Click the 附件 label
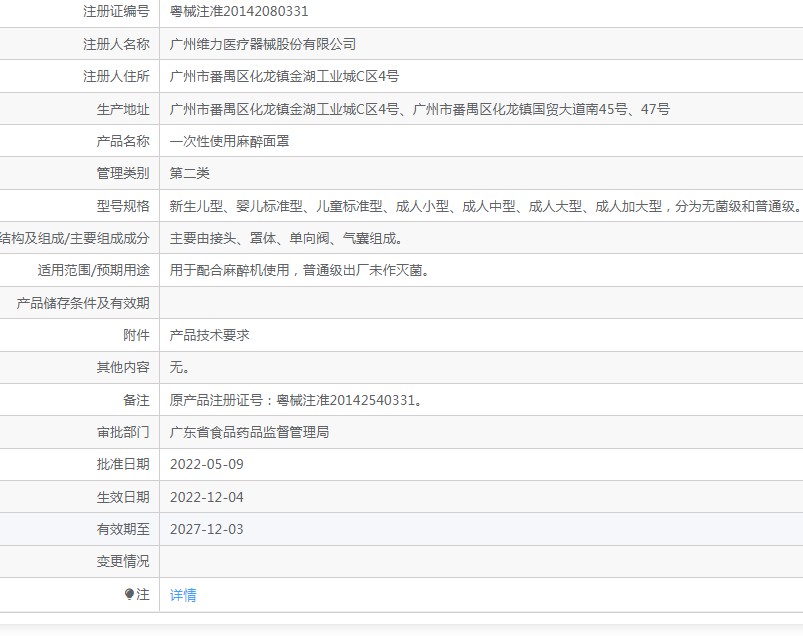The image size is (803, 636). click(136, 335)
